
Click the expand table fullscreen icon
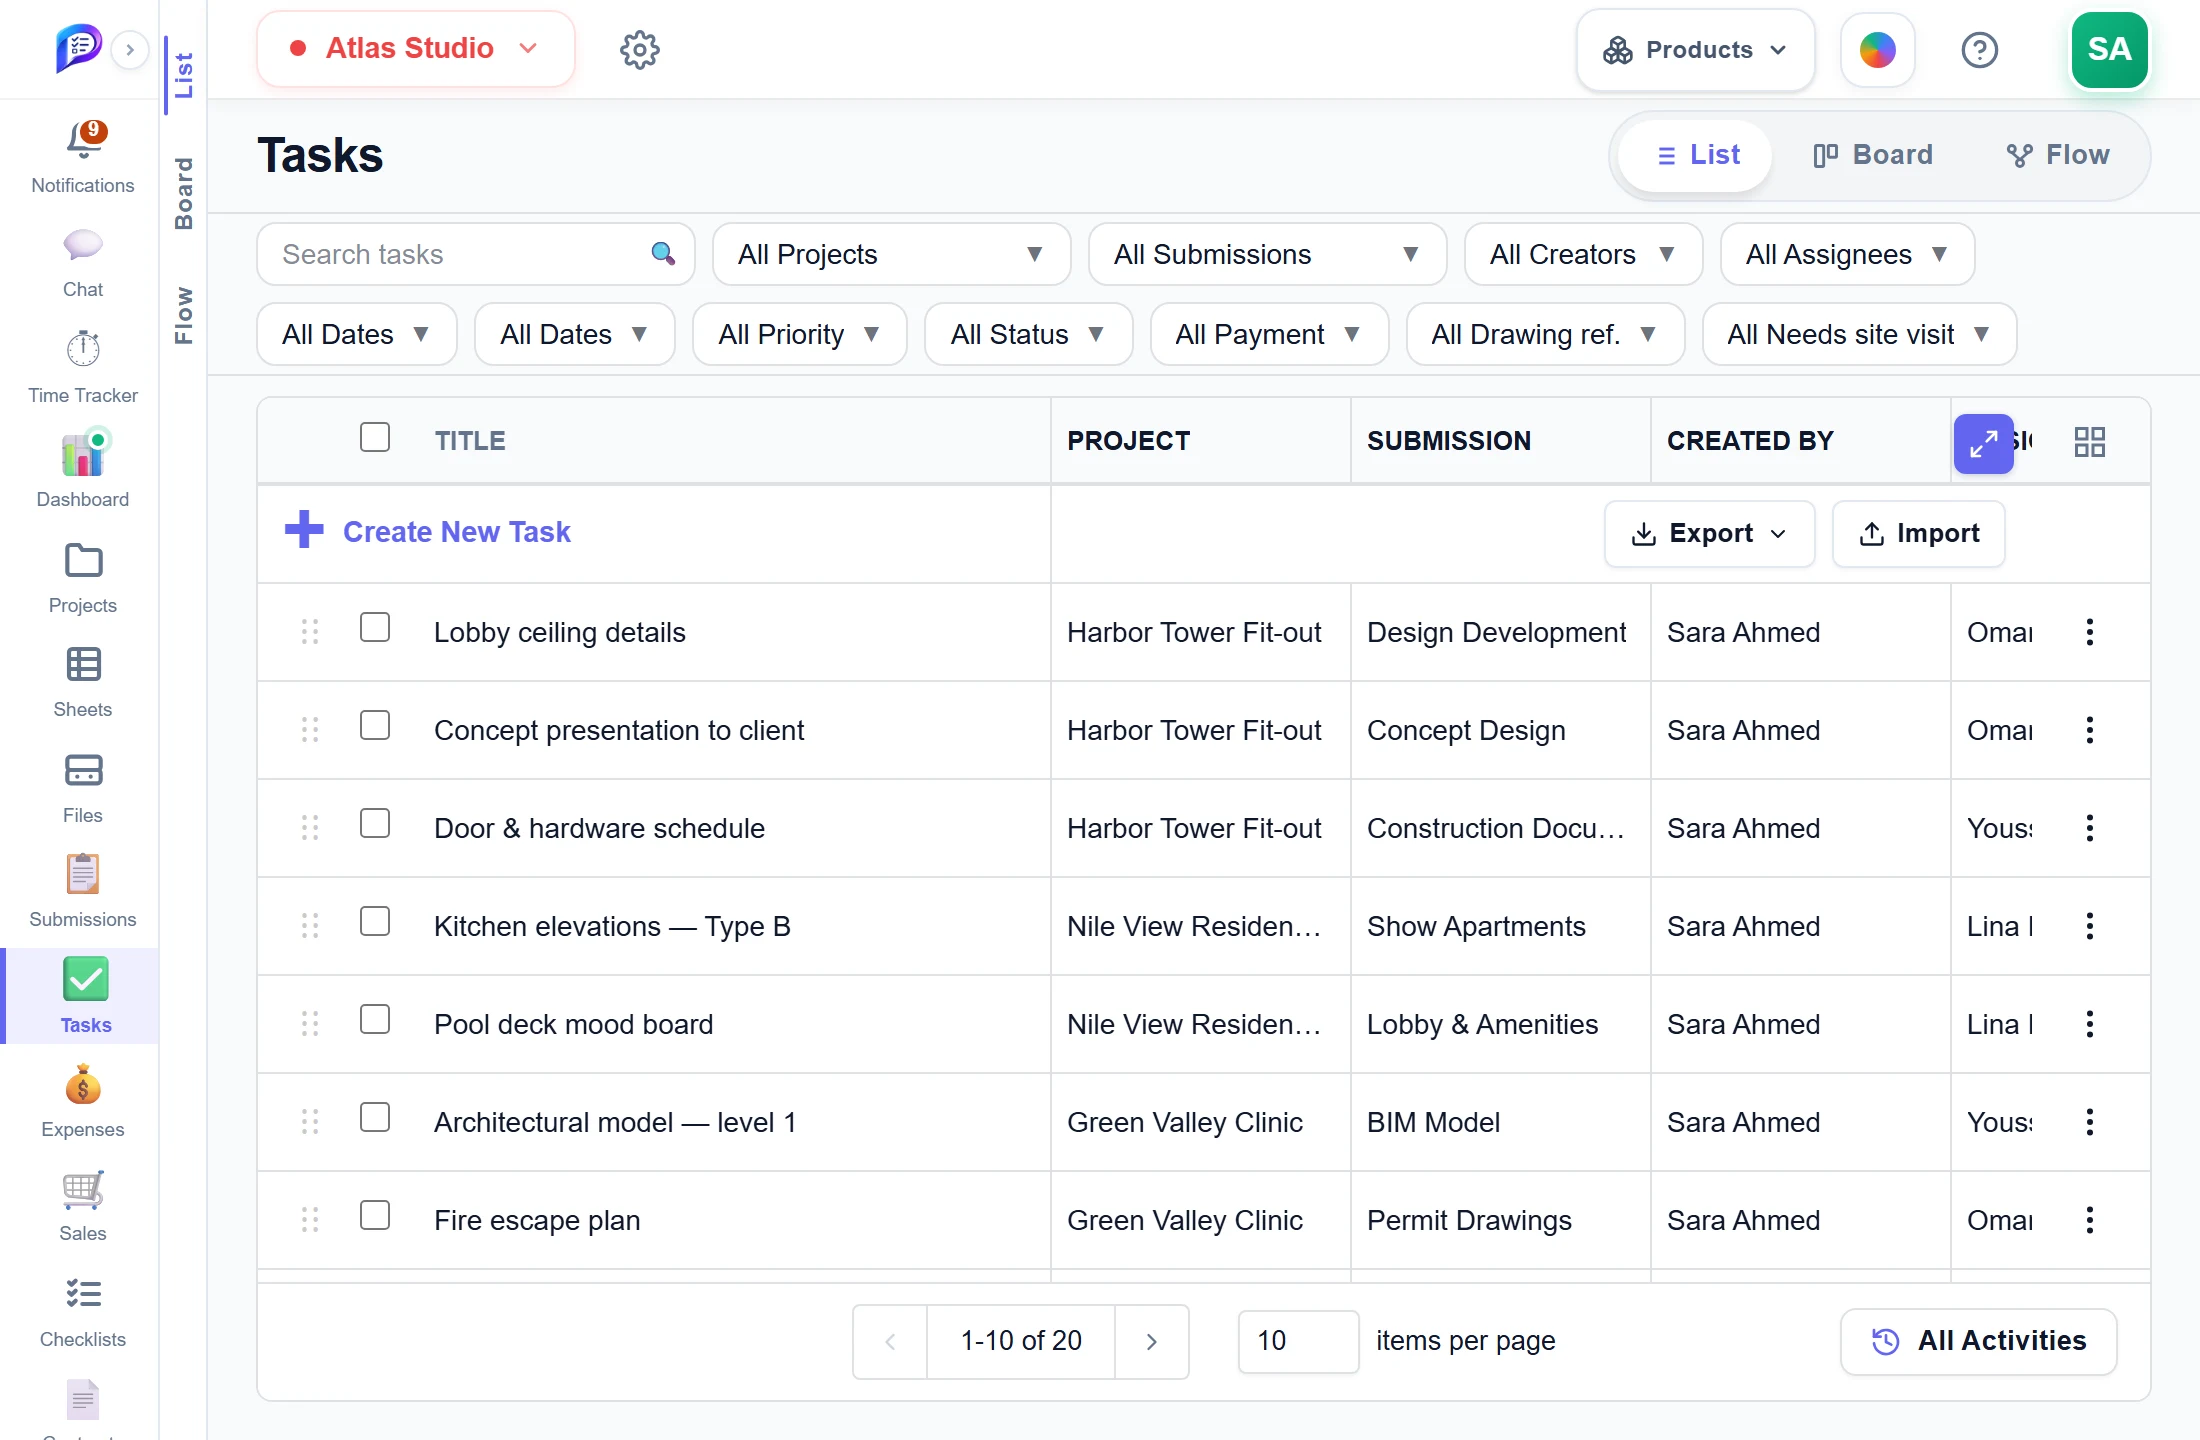(1983, 443)
